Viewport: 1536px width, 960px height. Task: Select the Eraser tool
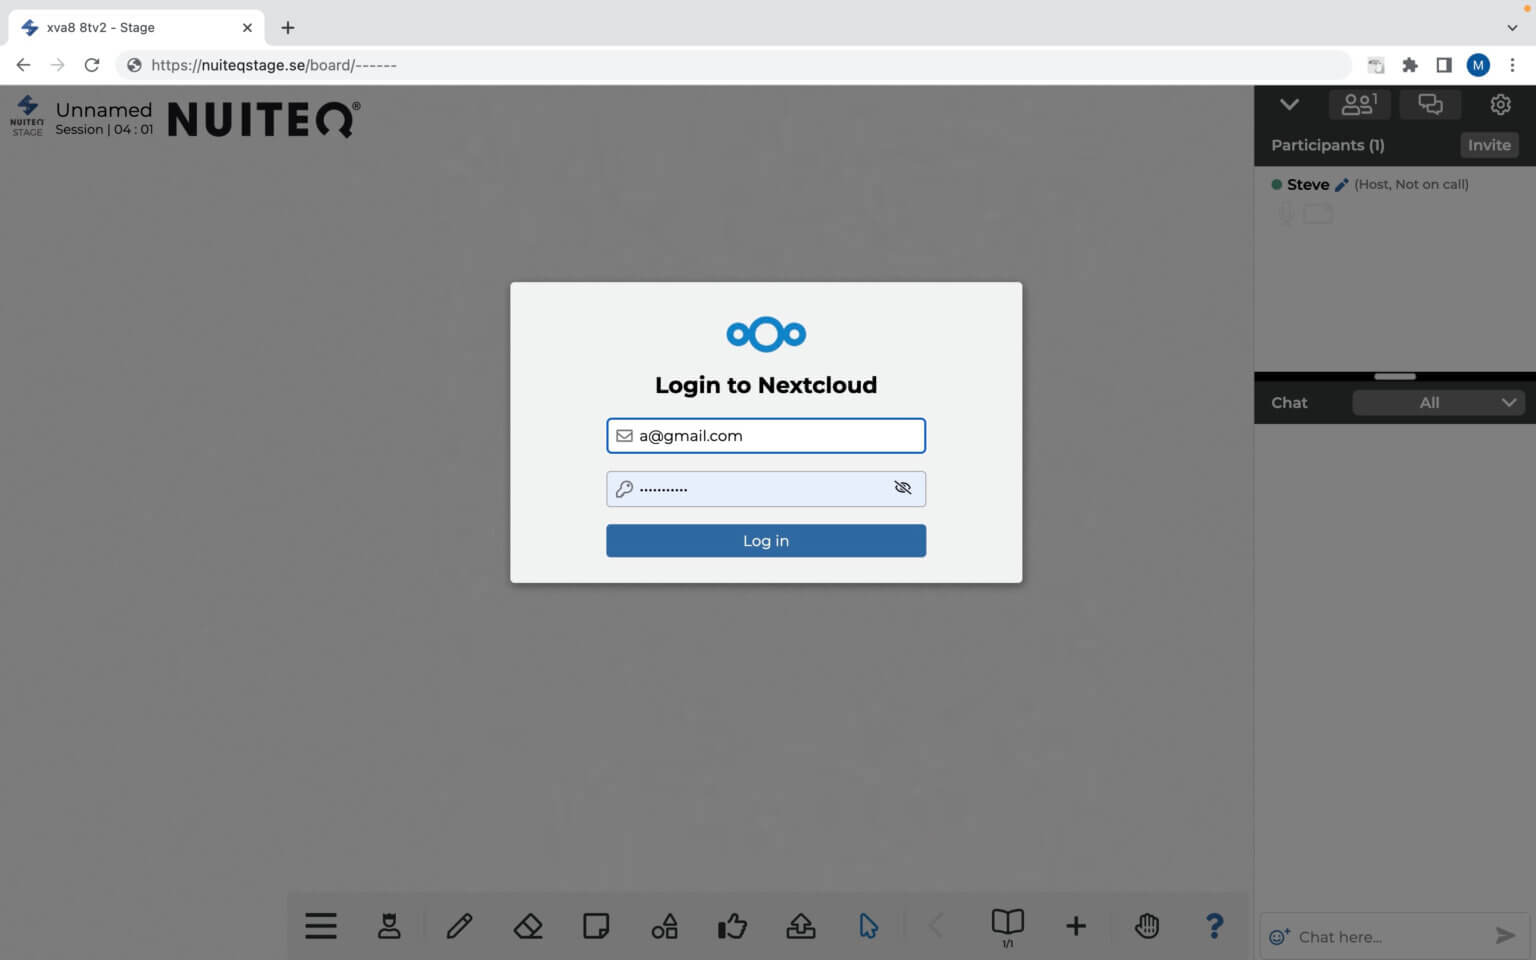tap(528, 925)
